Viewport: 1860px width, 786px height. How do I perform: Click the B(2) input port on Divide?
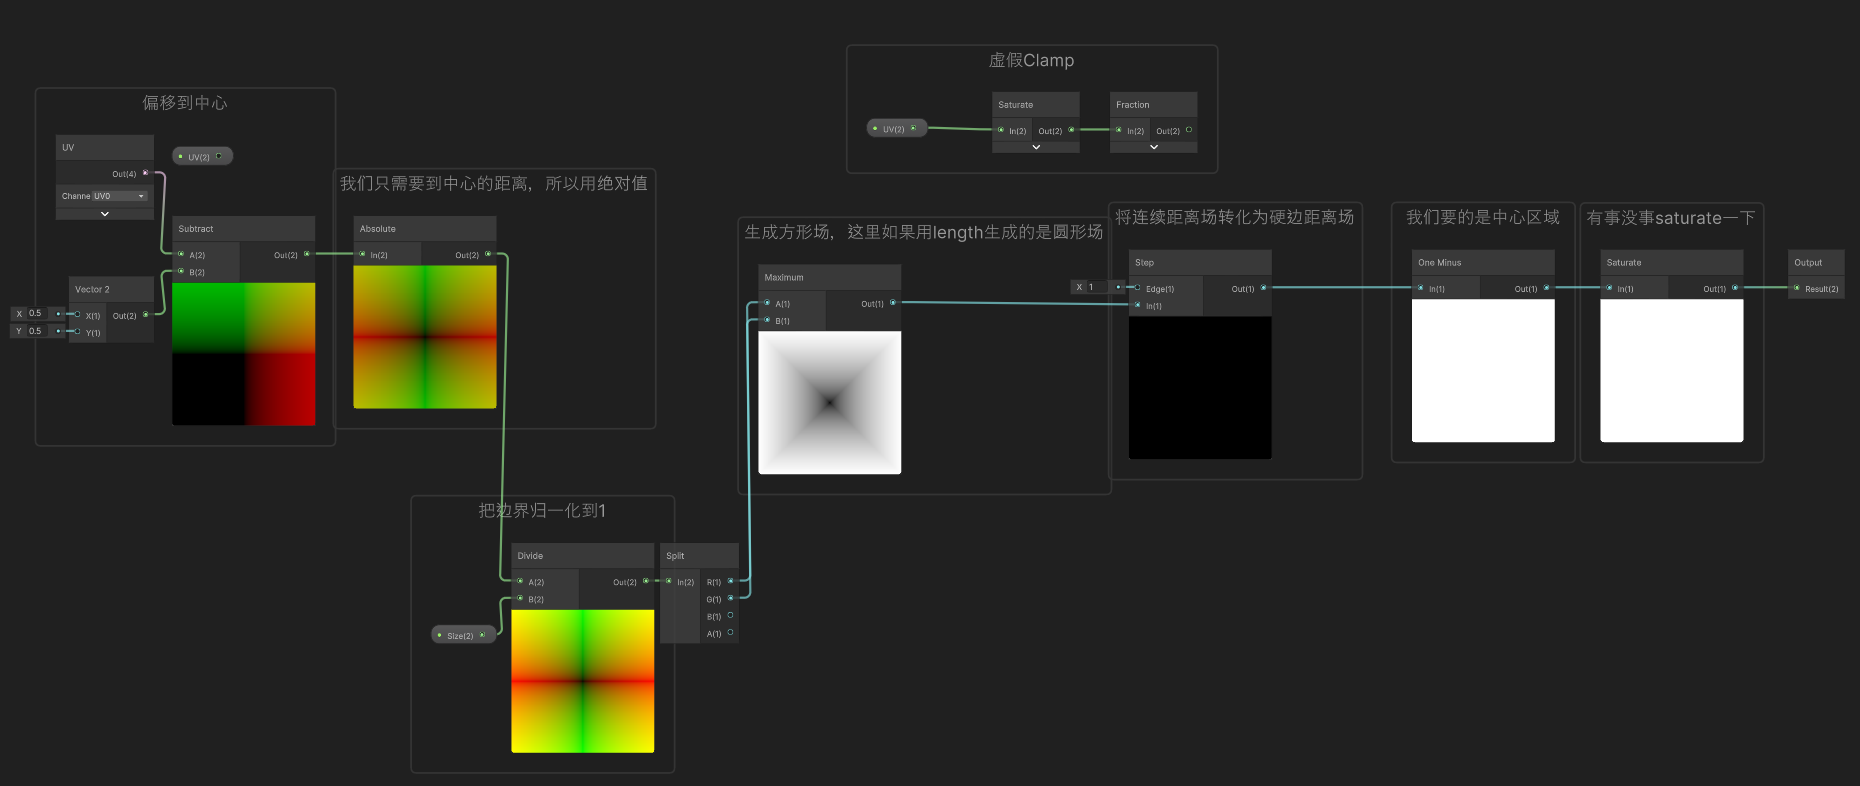coord(520,598)
